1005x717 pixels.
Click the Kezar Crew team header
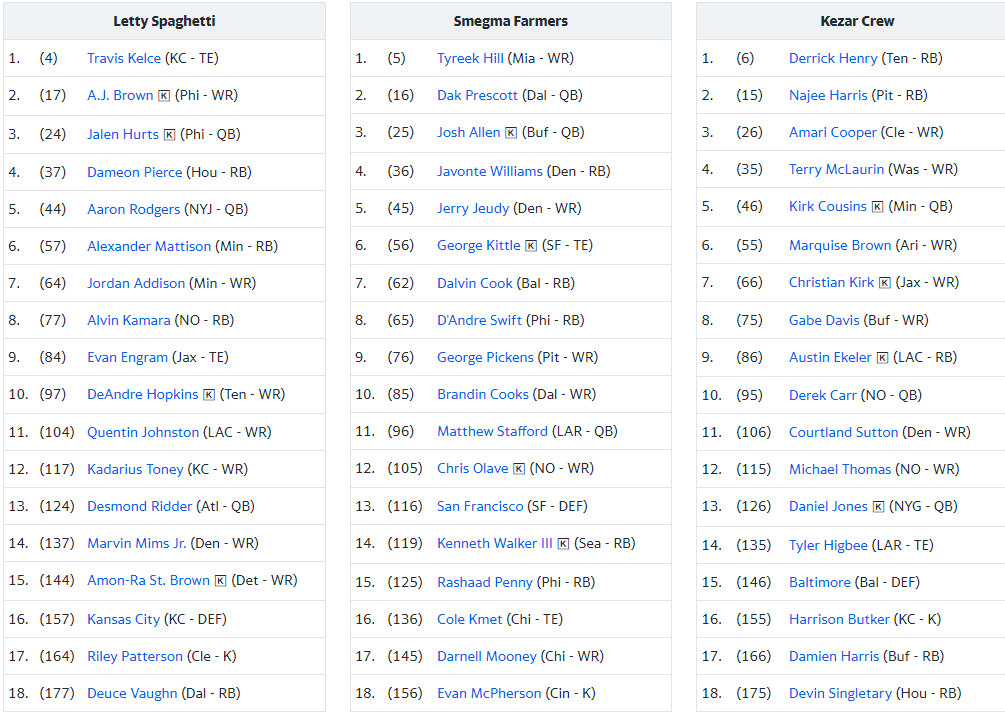tap(857, 21)
